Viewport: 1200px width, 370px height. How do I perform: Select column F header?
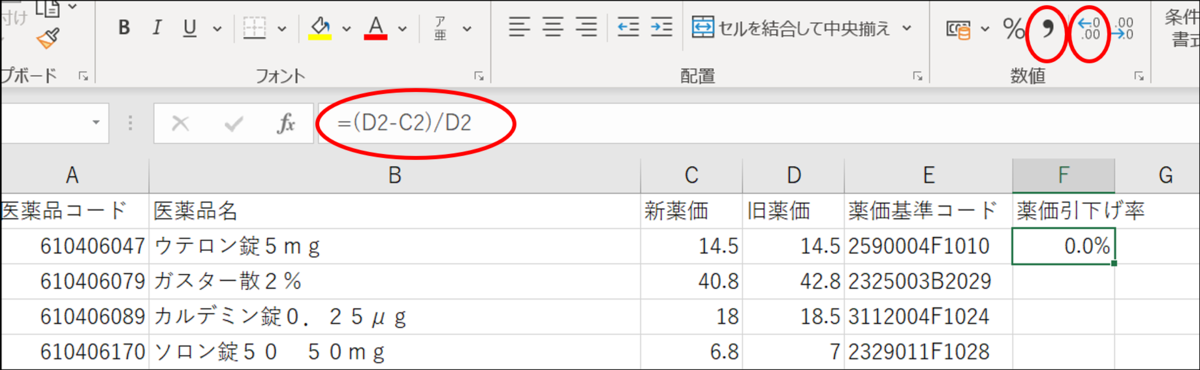[1064, 176]
